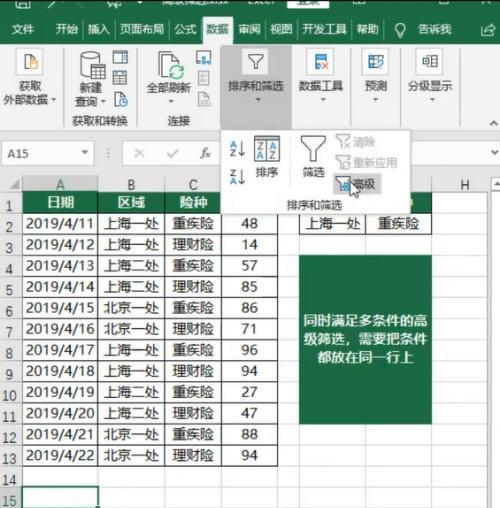
Task: Click the fx insert function icon
Action: pyautogui.click(x=205, y=153)
